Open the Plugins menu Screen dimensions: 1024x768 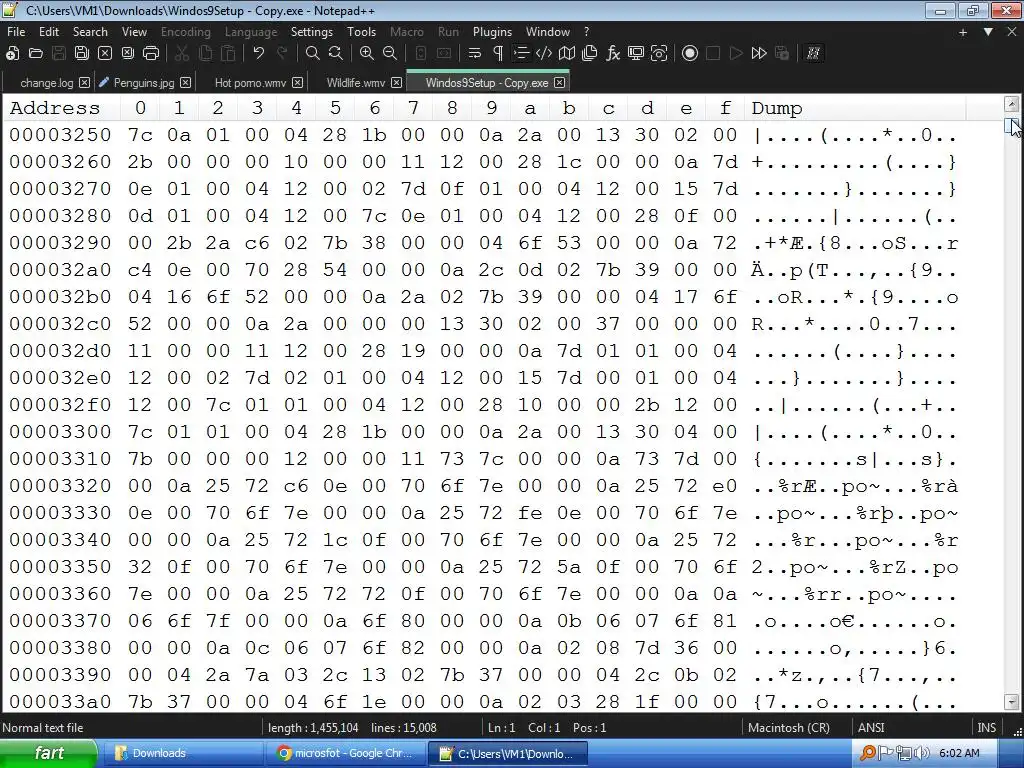[x=492, y=31]
